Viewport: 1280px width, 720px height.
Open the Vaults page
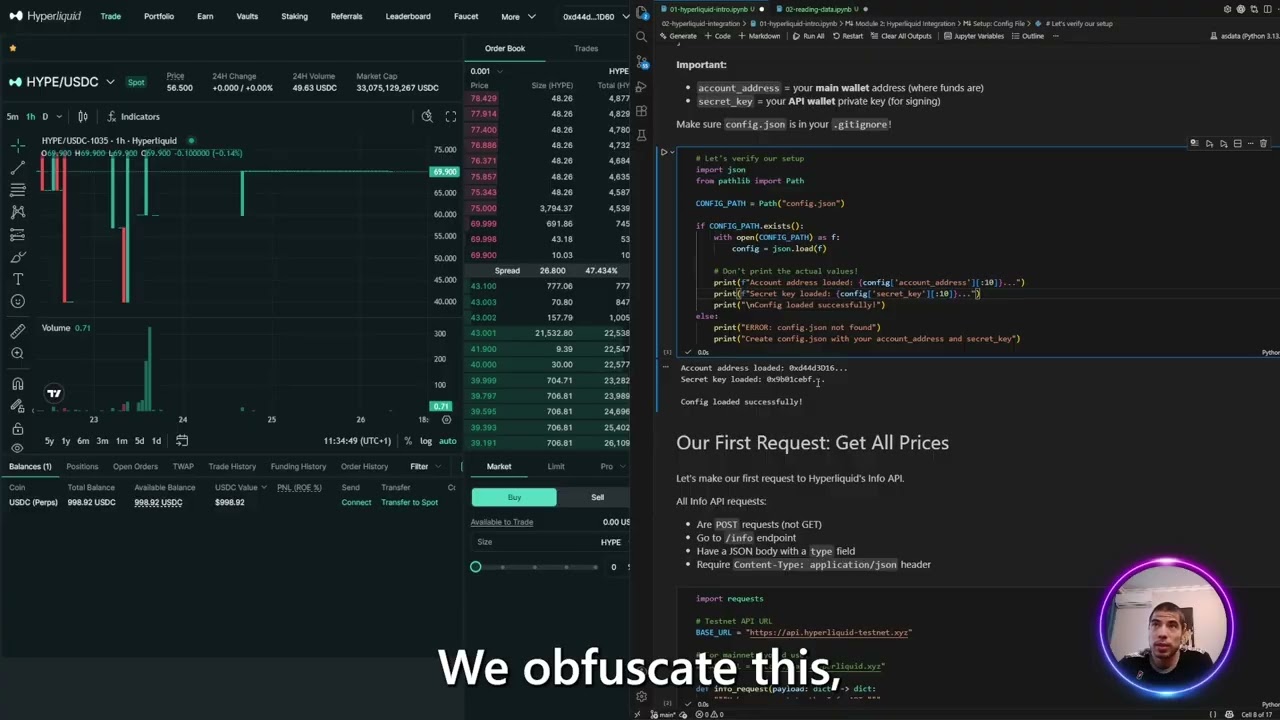coord(247,16)
